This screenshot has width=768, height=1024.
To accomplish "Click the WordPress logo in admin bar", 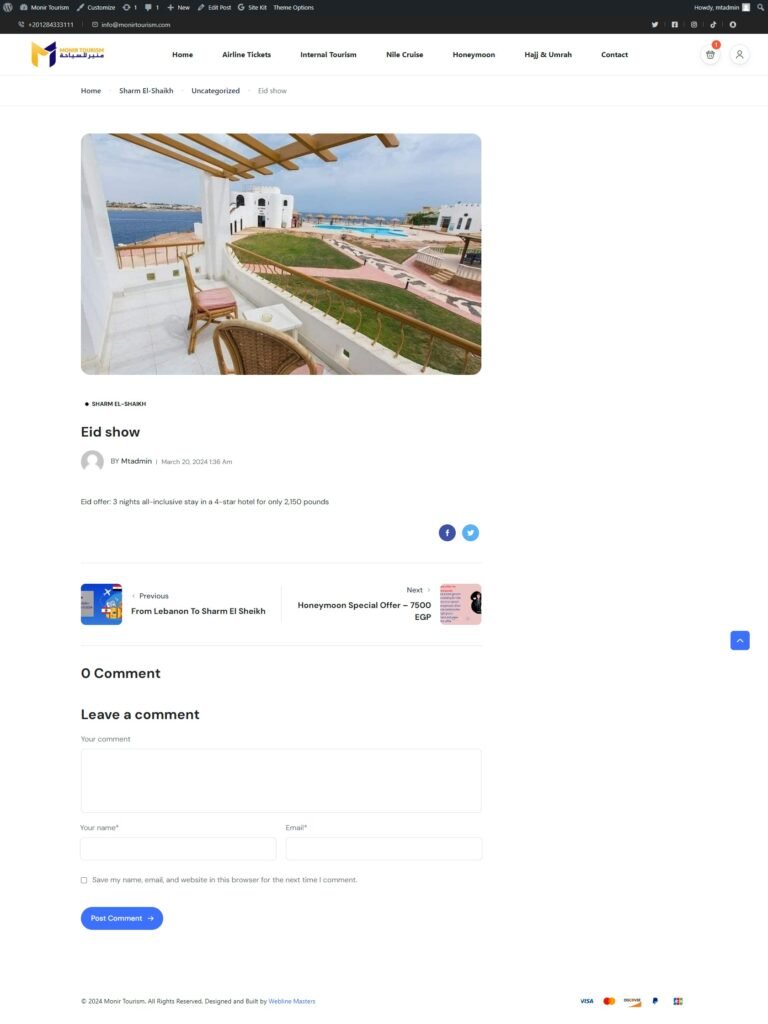I will click(x=9, y=7).
